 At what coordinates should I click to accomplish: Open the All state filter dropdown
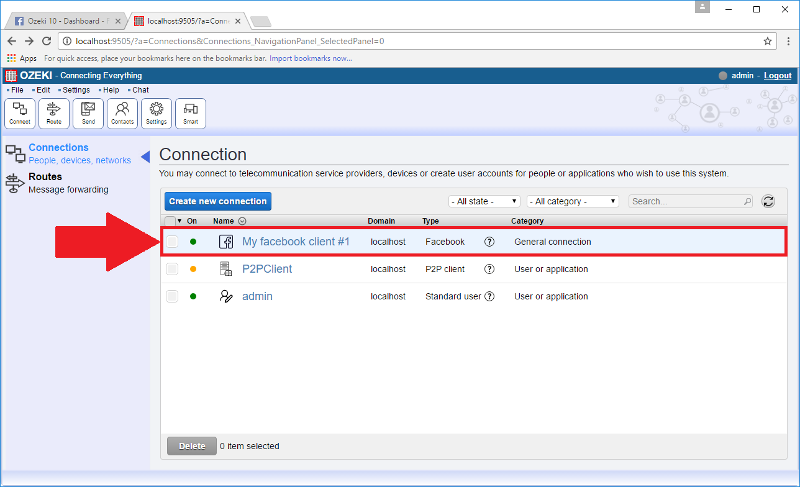484,201
